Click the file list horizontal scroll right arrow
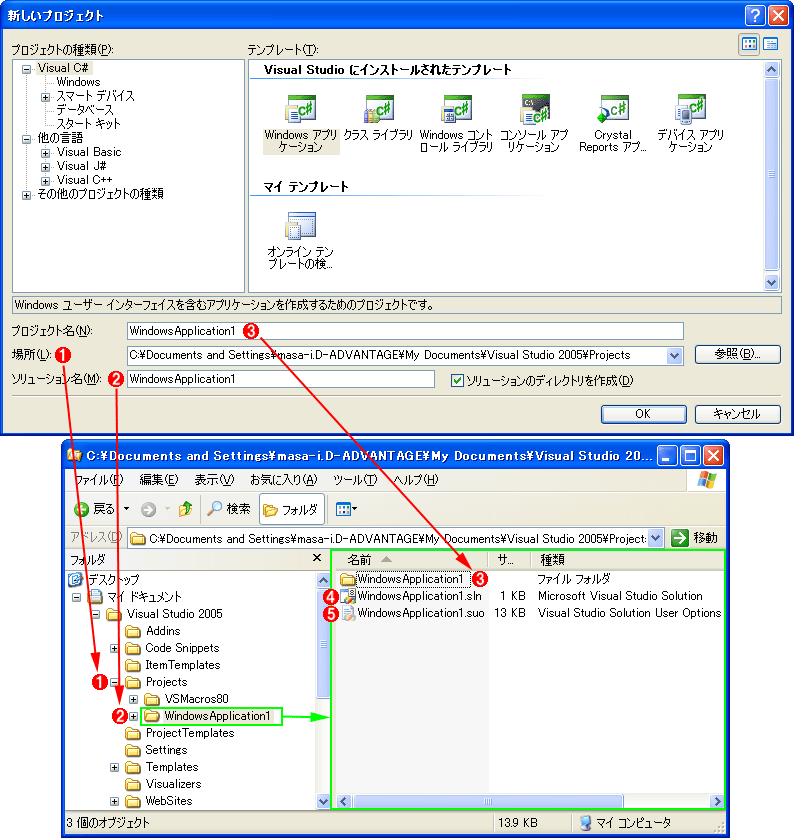The image size is (794, 838). coord(717,801)
